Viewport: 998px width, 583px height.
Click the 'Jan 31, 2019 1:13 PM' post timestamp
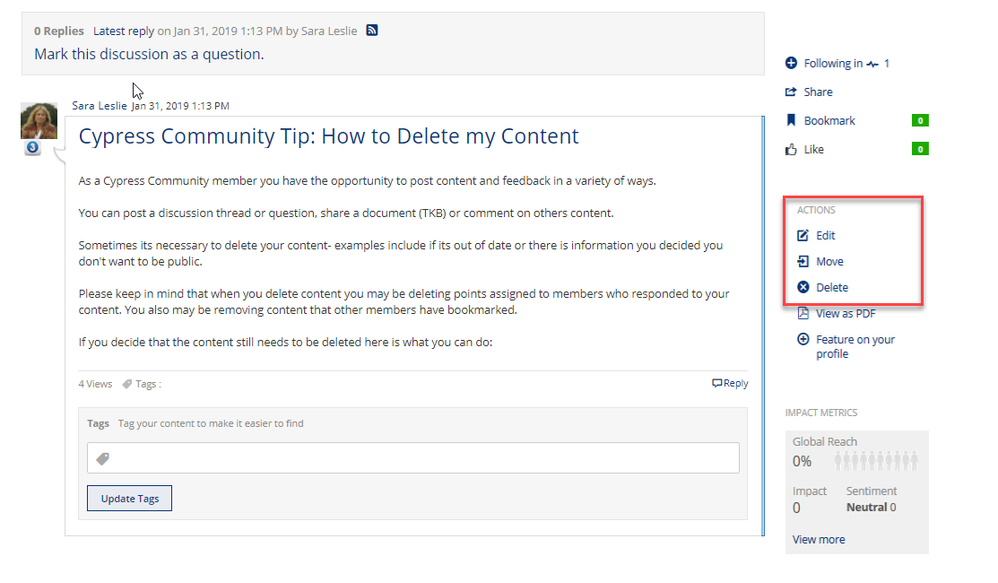180,106
